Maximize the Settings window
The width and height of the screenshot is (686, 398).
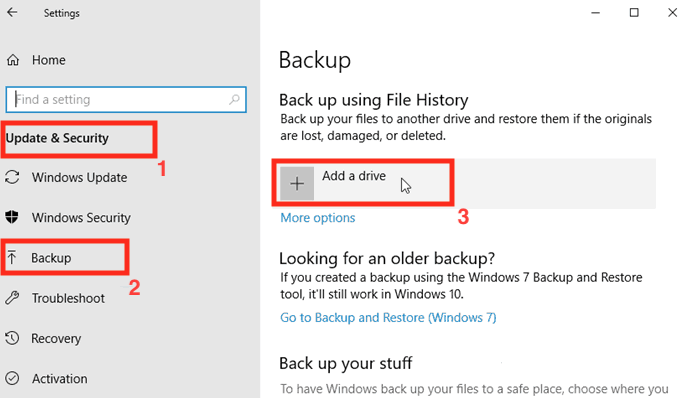[x=634, y=13]
